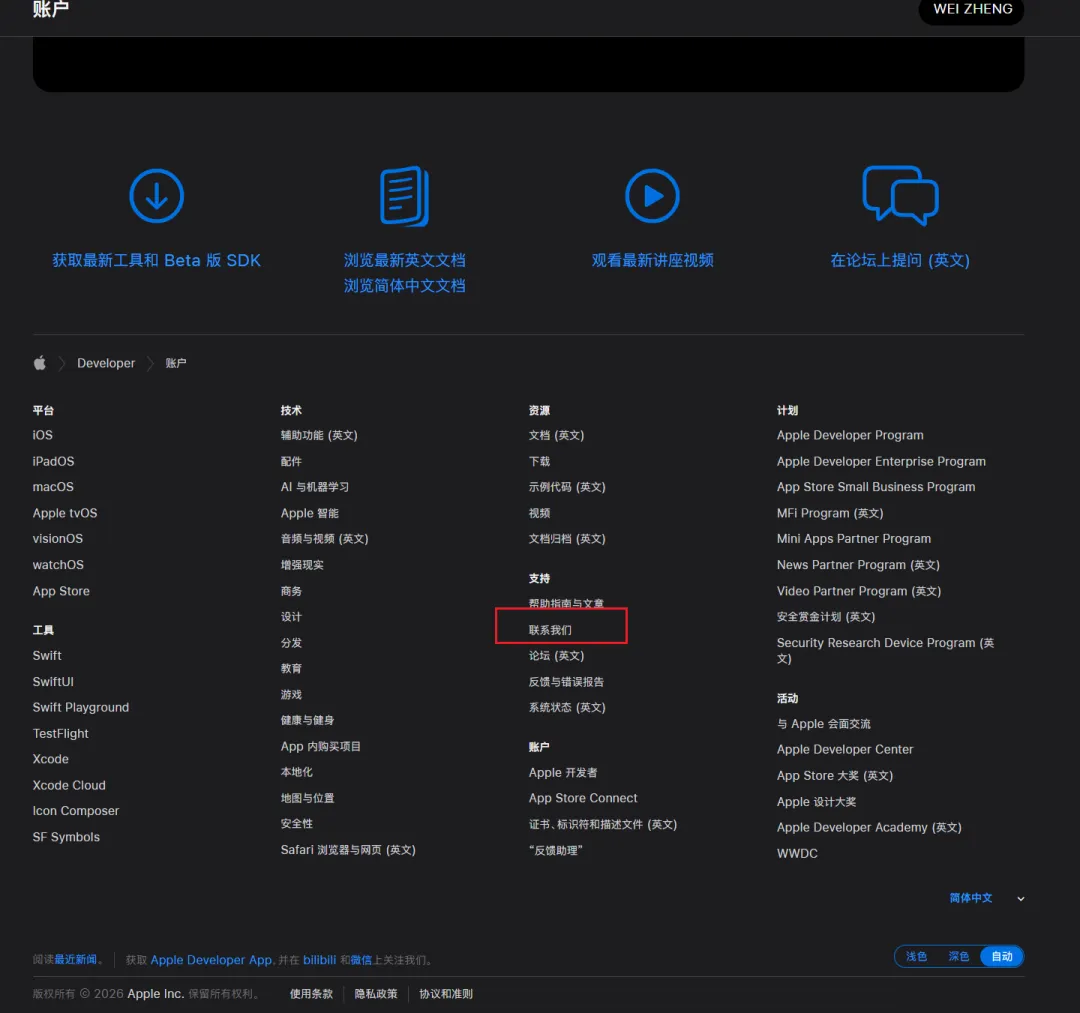1080x1013 pixels.
Task: Open 在论坛上提问 (英文) link
Action: (900, 260)
